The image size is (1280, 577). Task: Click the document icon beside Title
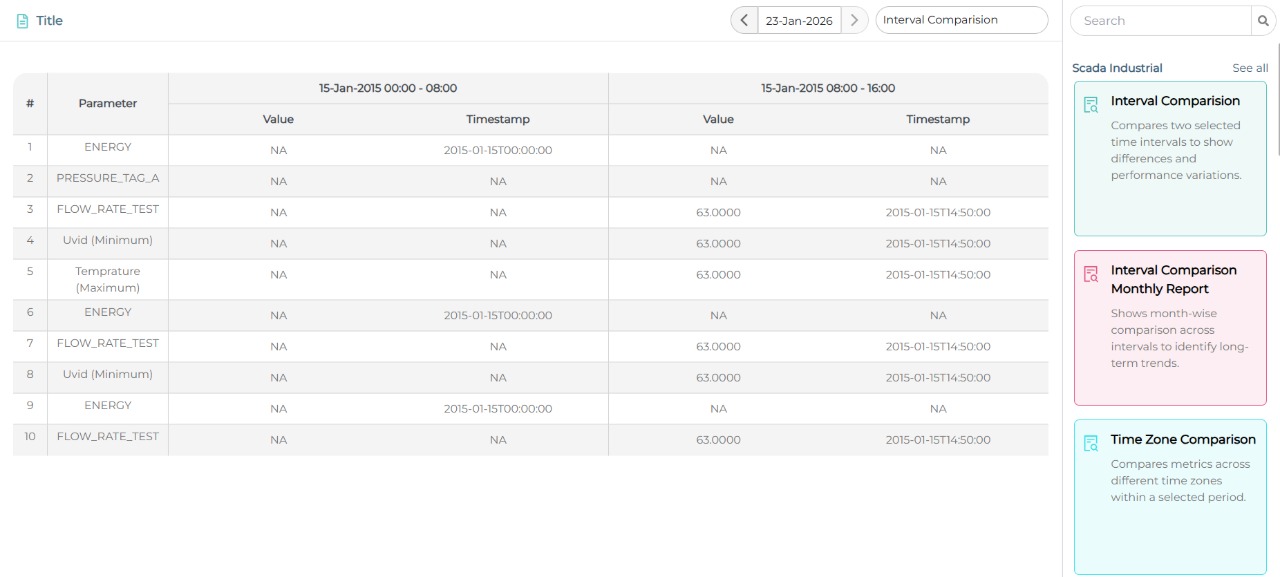(22, 21)
